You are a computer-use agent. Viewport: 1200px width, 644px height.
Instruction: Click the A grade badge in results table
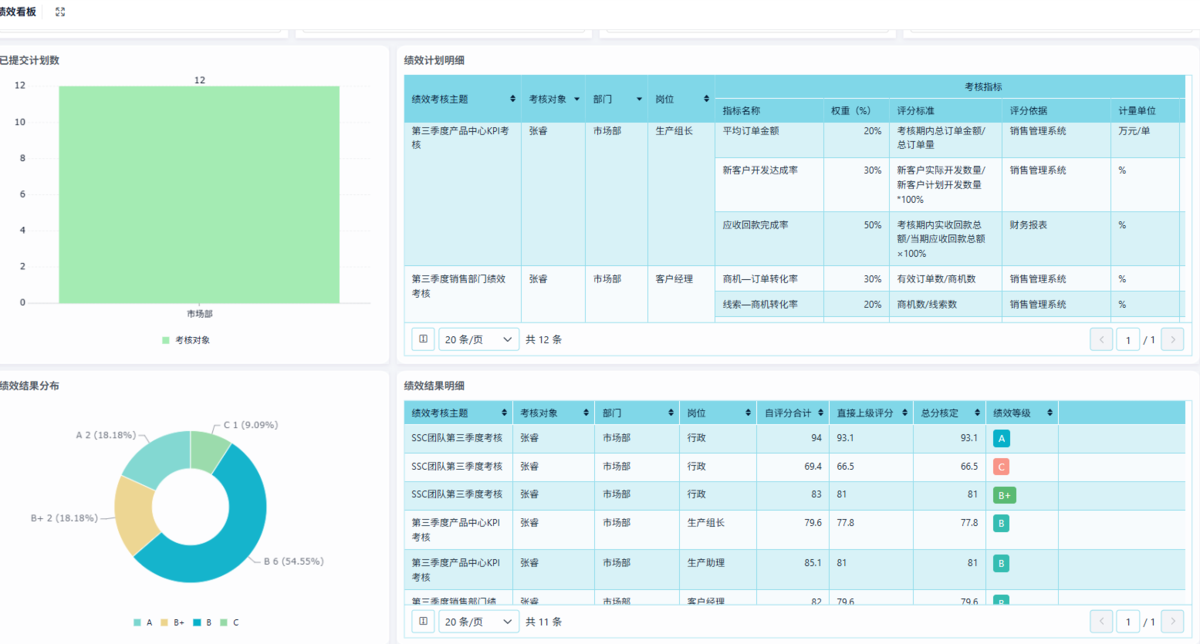(x=1002, y=438)
